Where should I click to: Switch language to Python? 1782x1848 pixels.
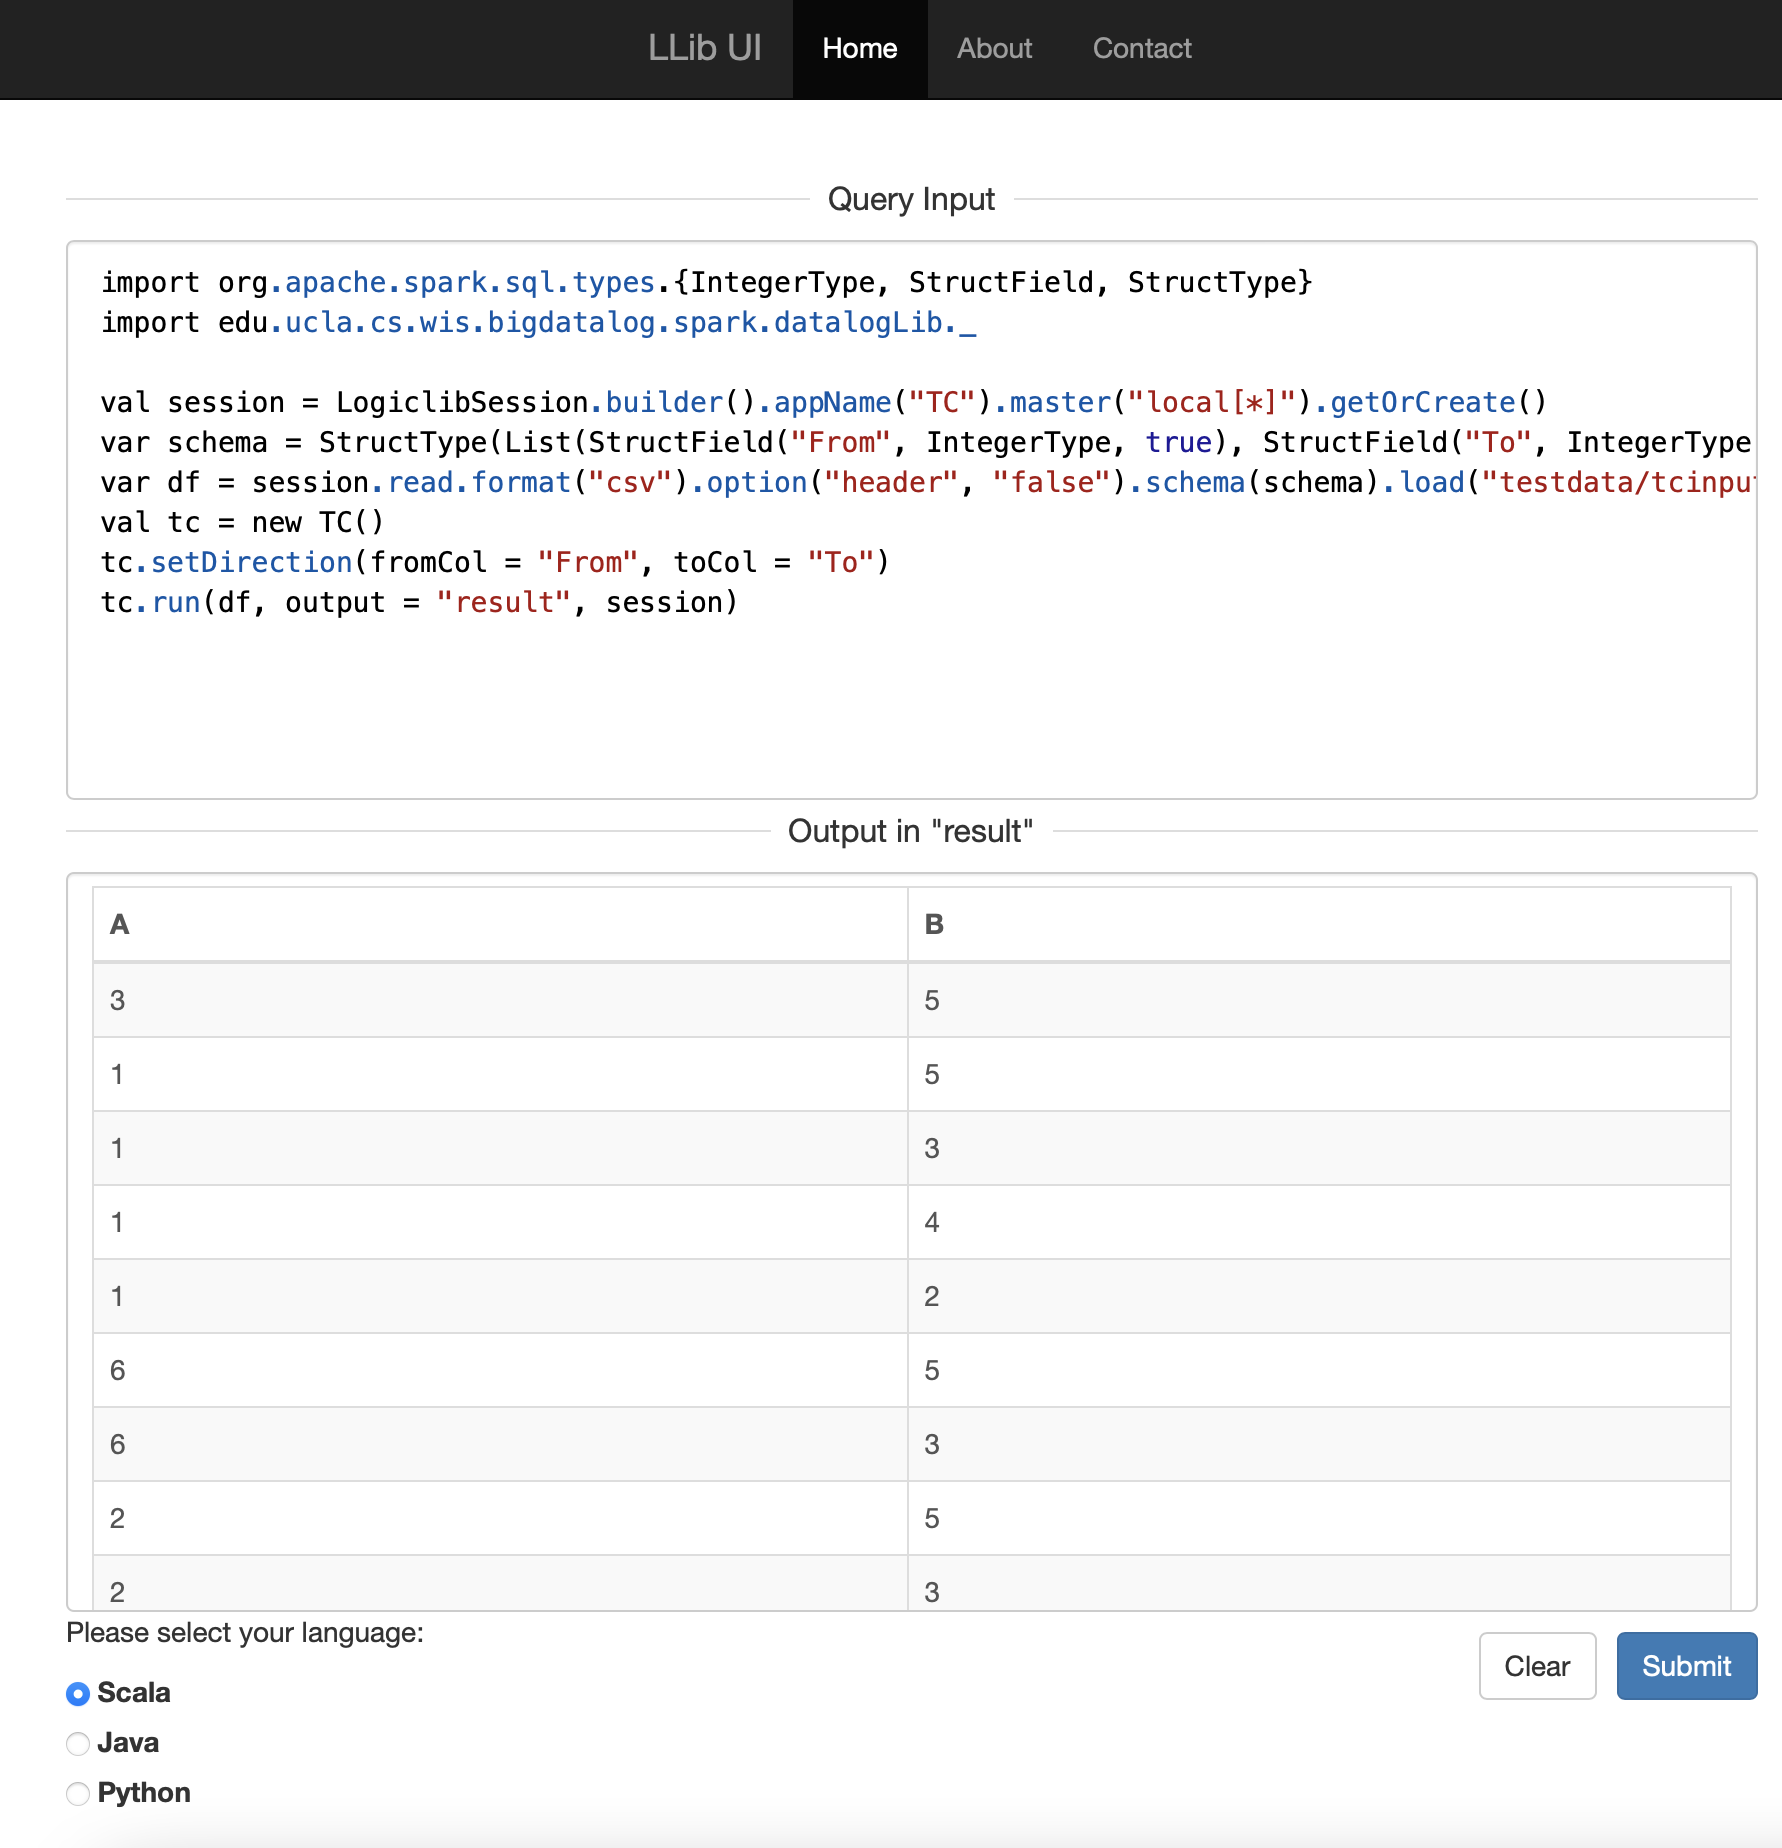[78, 1794]
